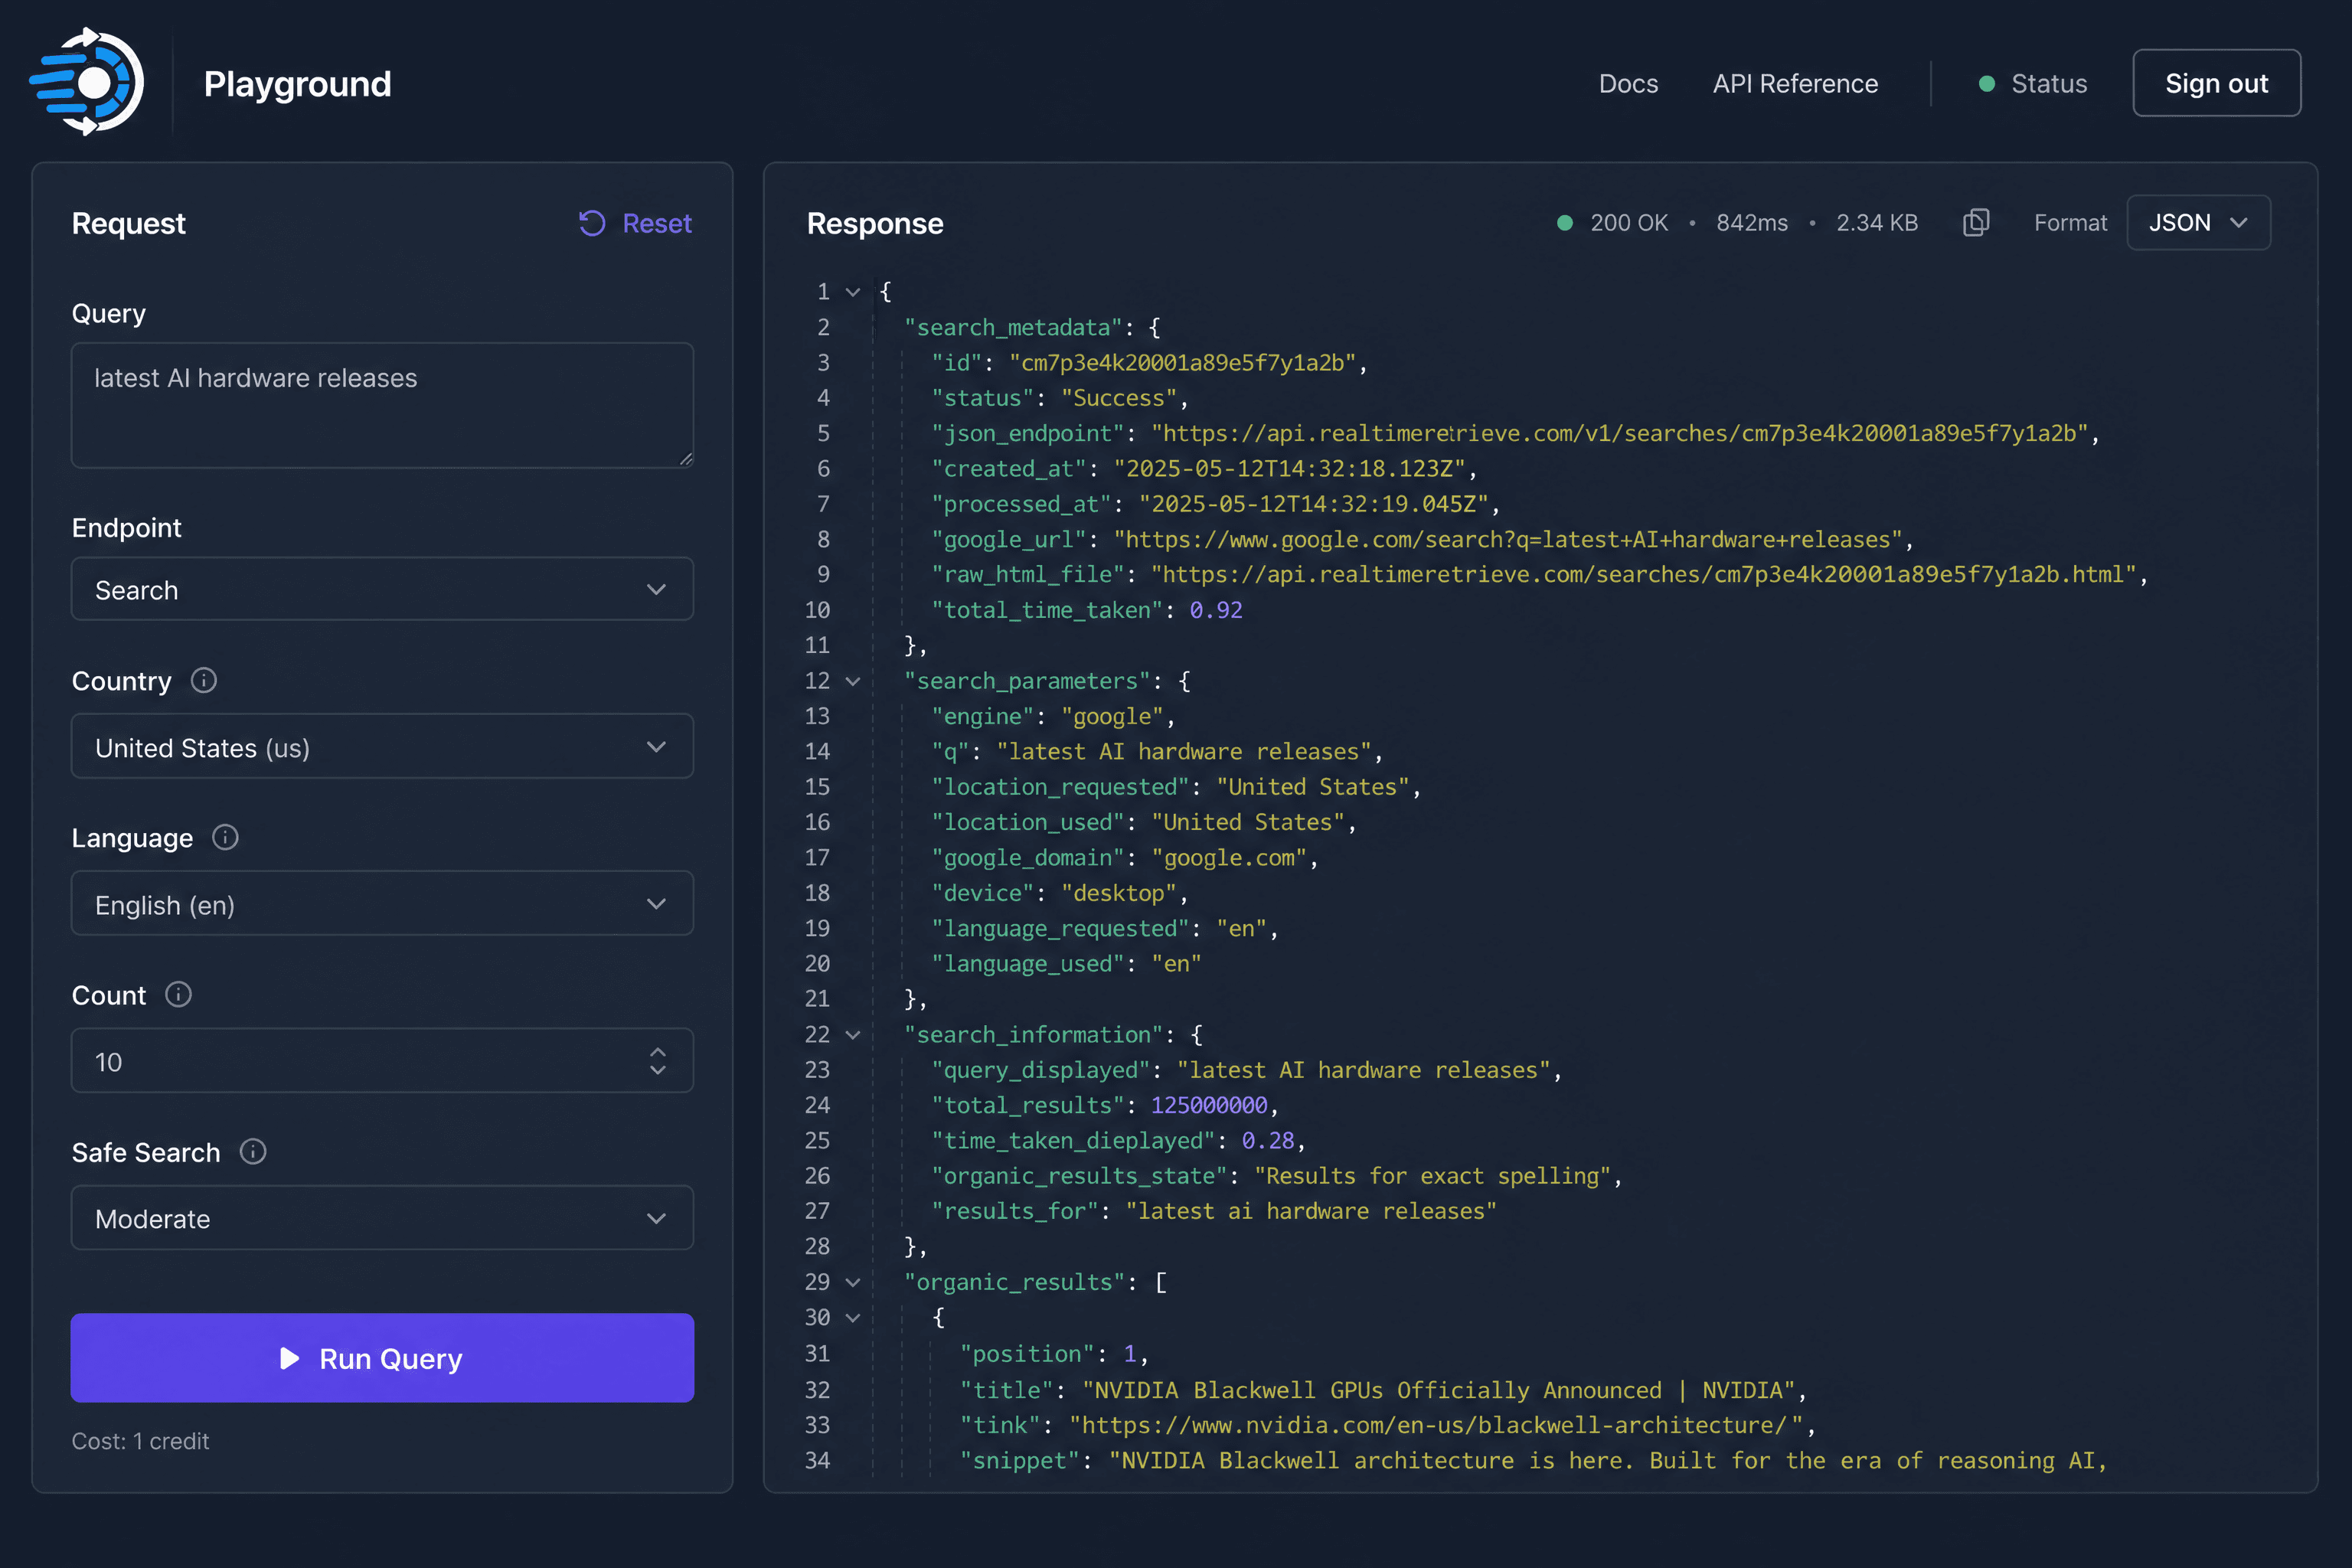Open the Safe Search Moderate dropdown
The width and height of the screenshot is (2352, 1568).
[x=382, y=1218]
